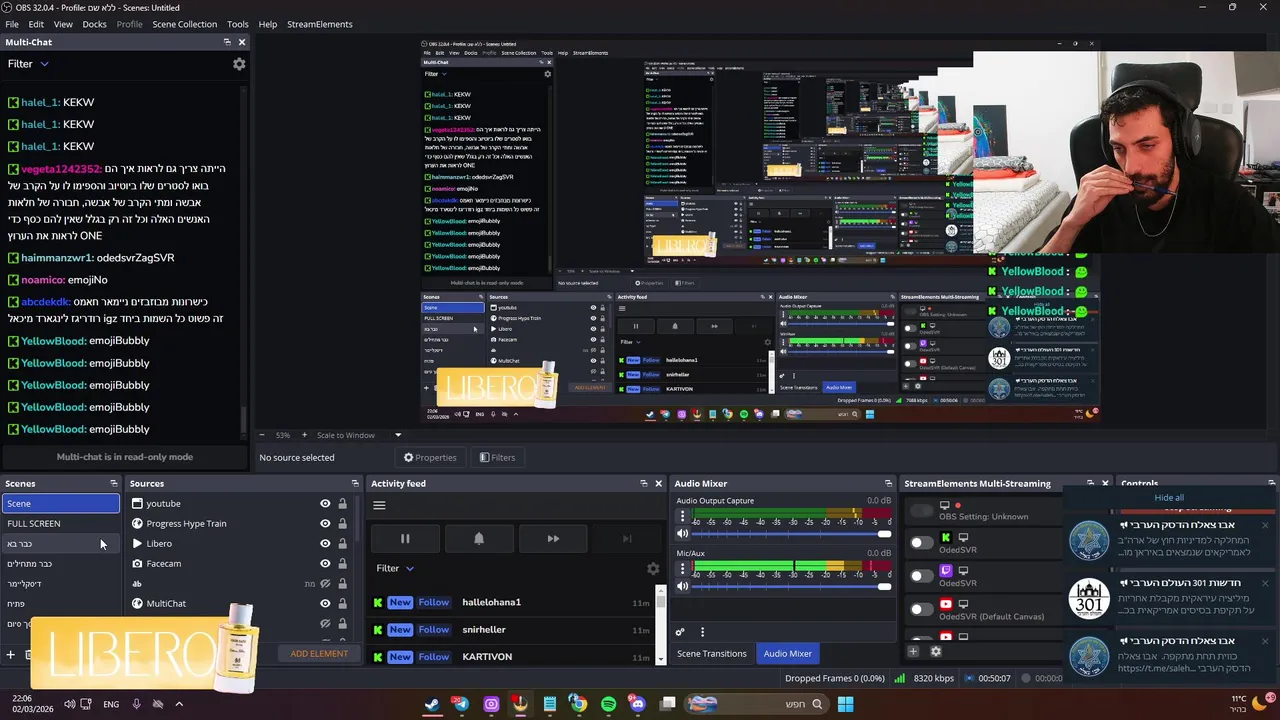Open Steam from the taskbar
This screenshot has height=720, width=1280.
[431, 704]
